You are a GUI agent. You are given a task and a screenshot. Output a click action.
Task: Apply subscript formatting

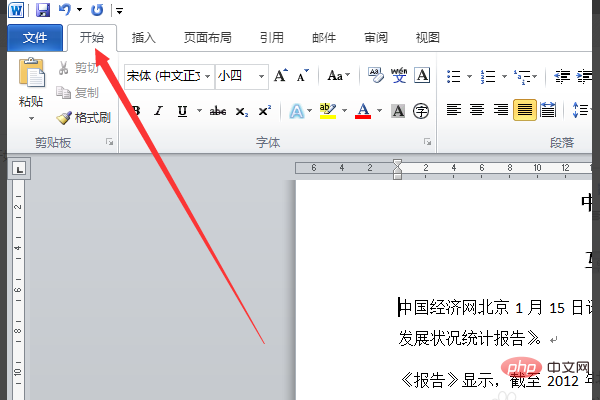tap(242, 110)
